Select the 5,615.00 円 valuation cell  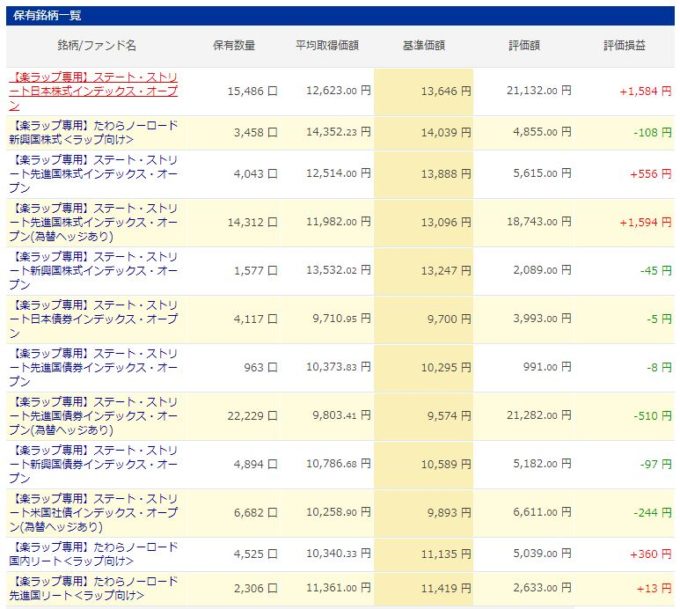[542, 174]
